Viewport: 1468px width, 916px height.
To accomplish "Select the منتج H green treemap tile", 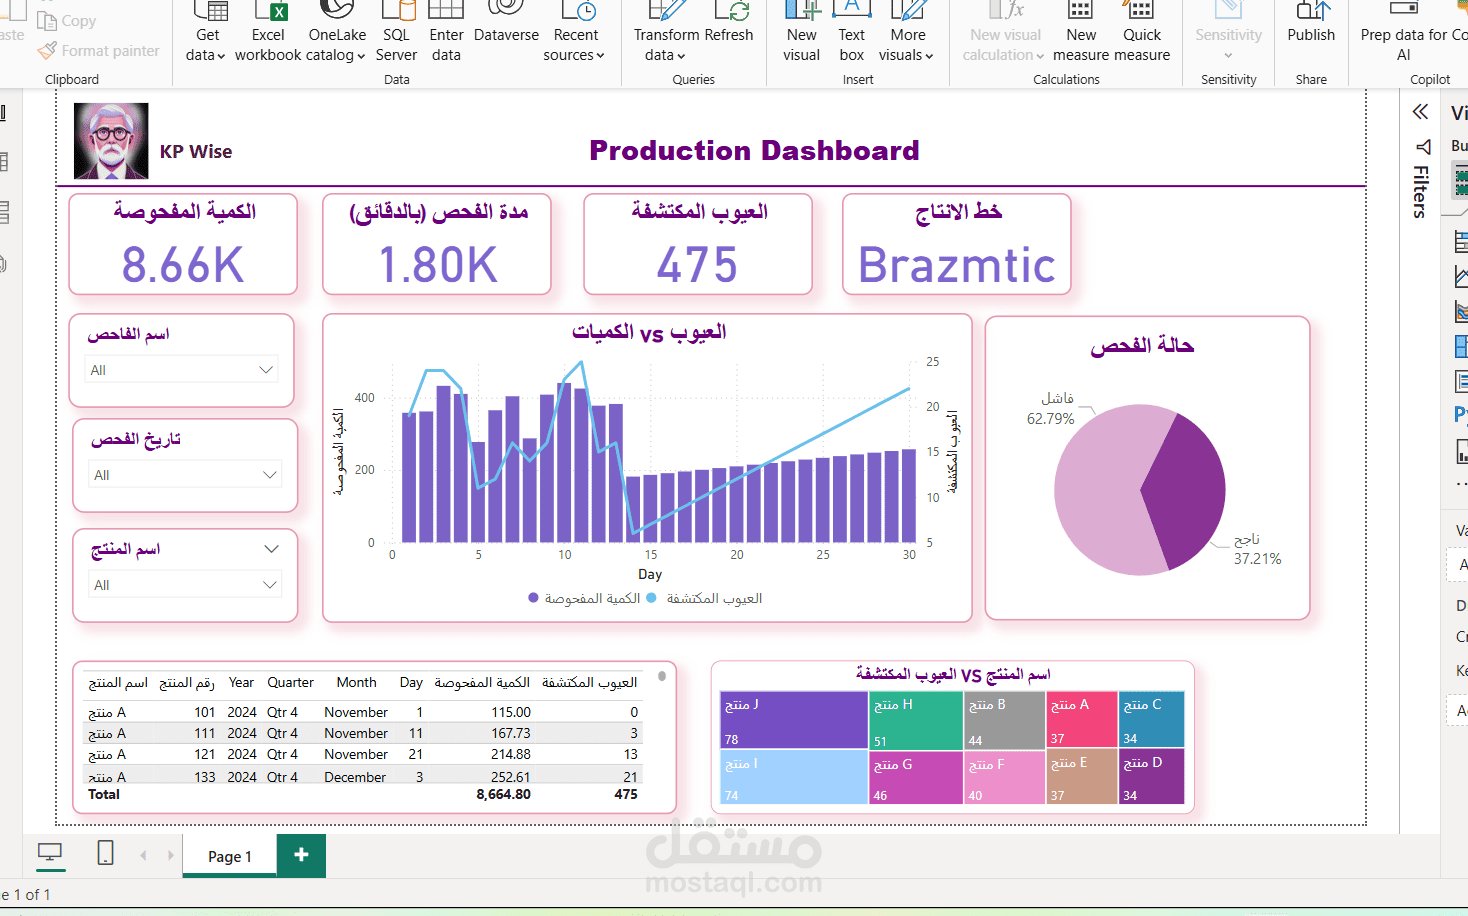I will [915, 720].
